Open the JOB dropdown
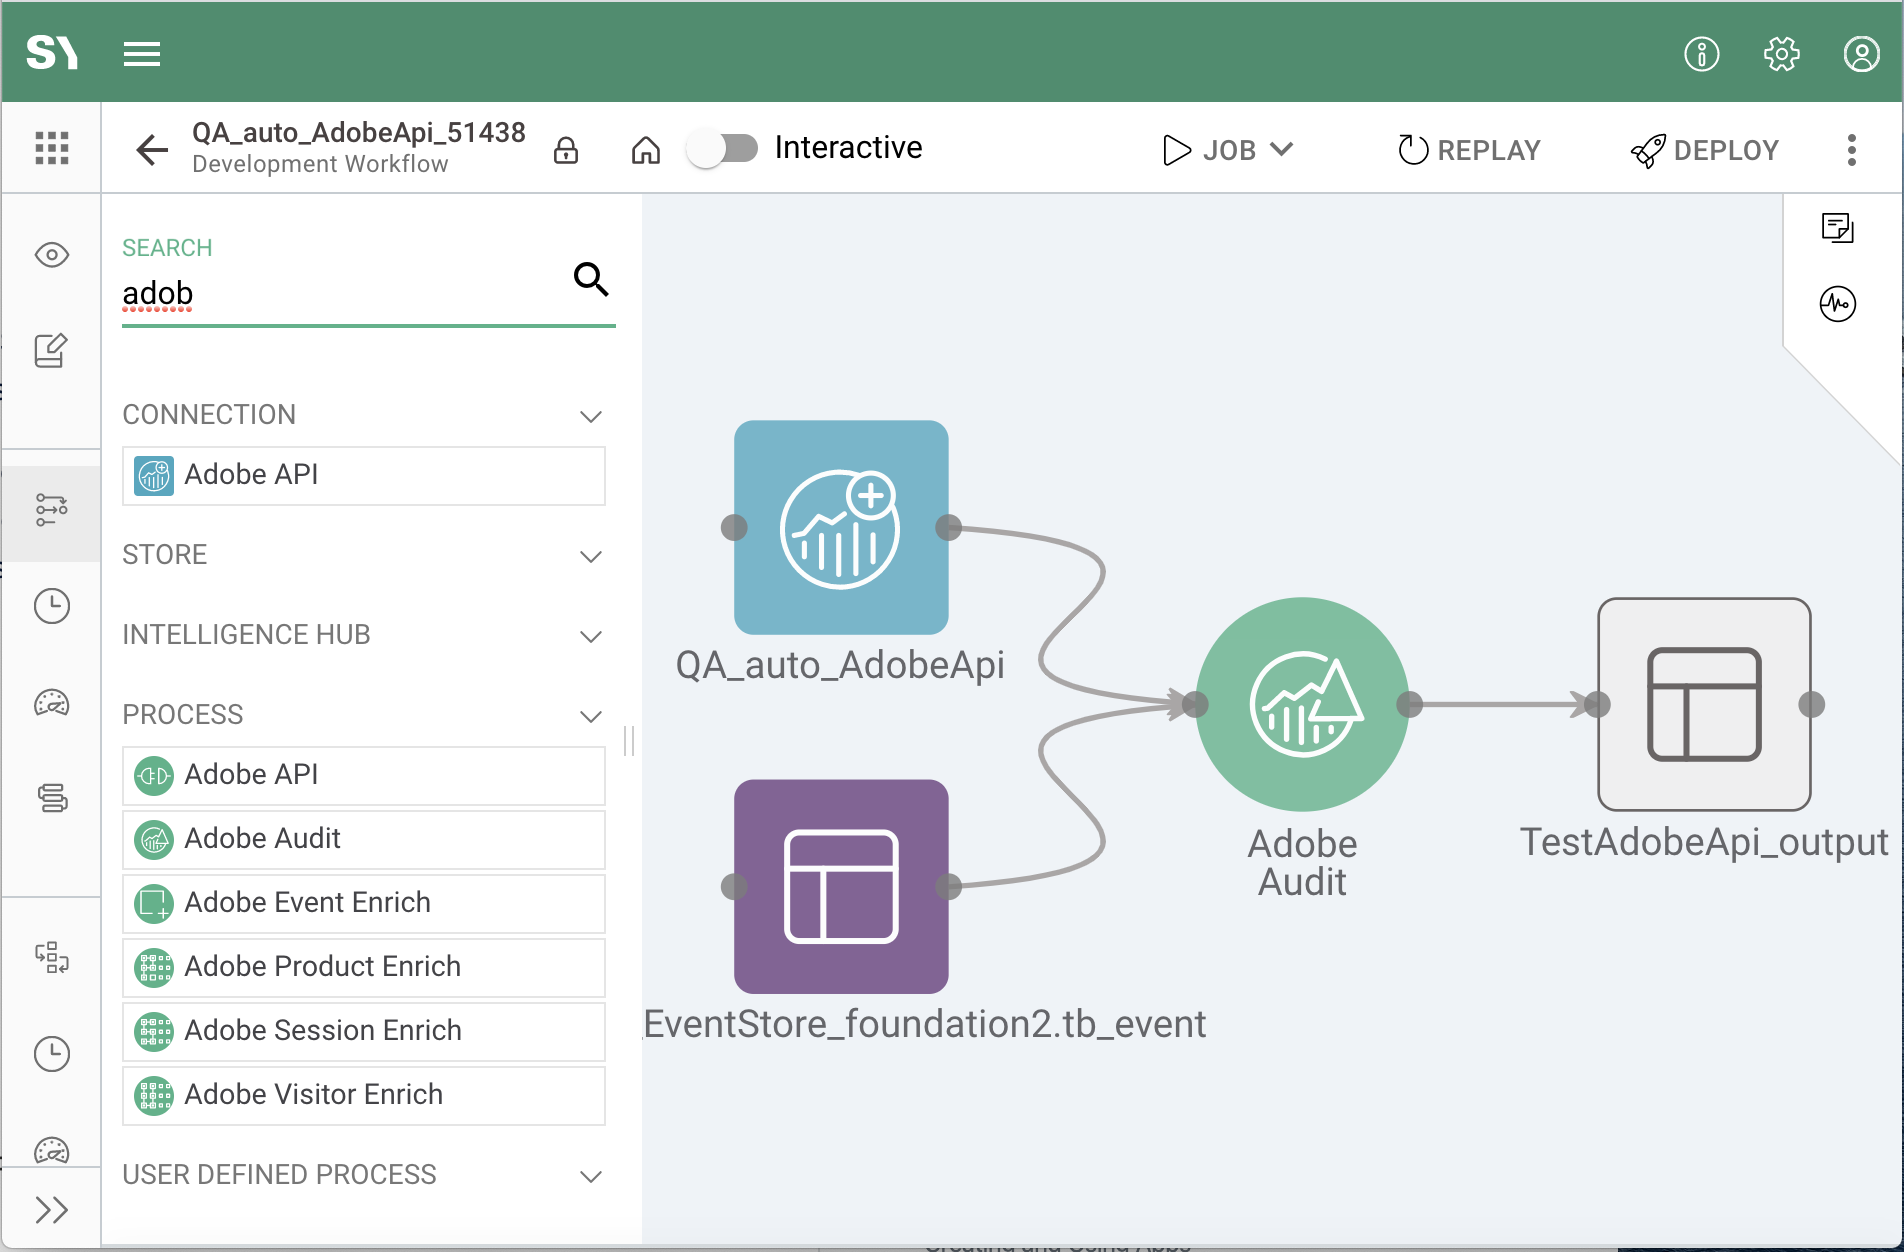Screen dimensions: 1904x1252 point(1229,150)
